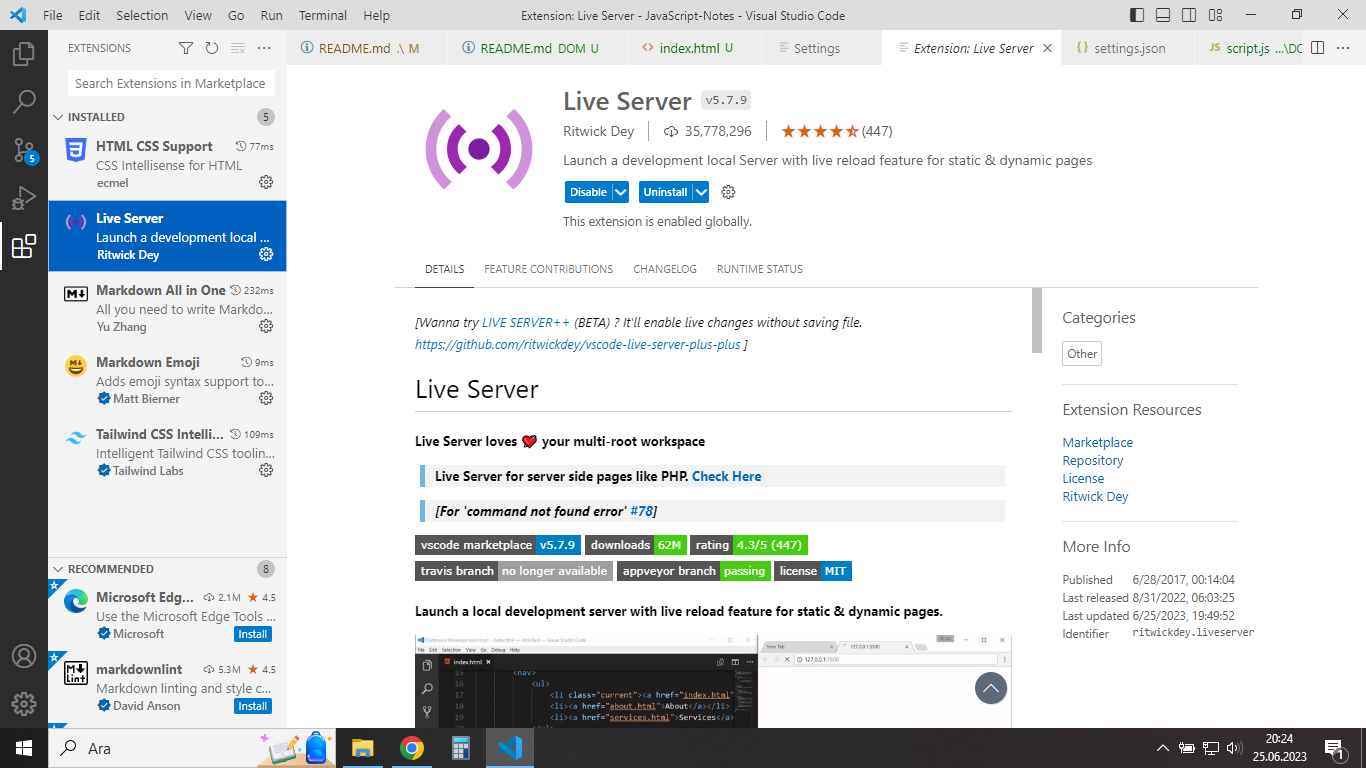
Task: Focus the Search Extensions in Marketplace field
Action: point(171,84)
